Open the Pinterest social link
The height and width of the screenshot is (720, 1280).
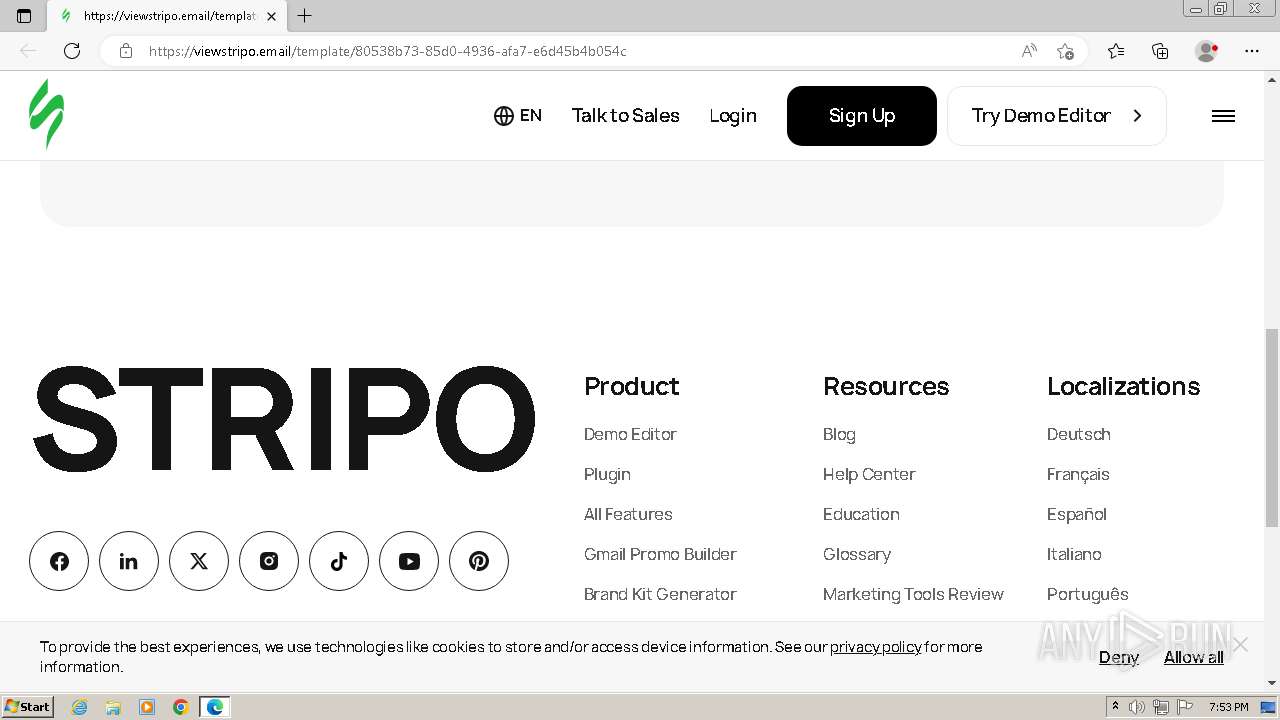click(x=479, y=561)
